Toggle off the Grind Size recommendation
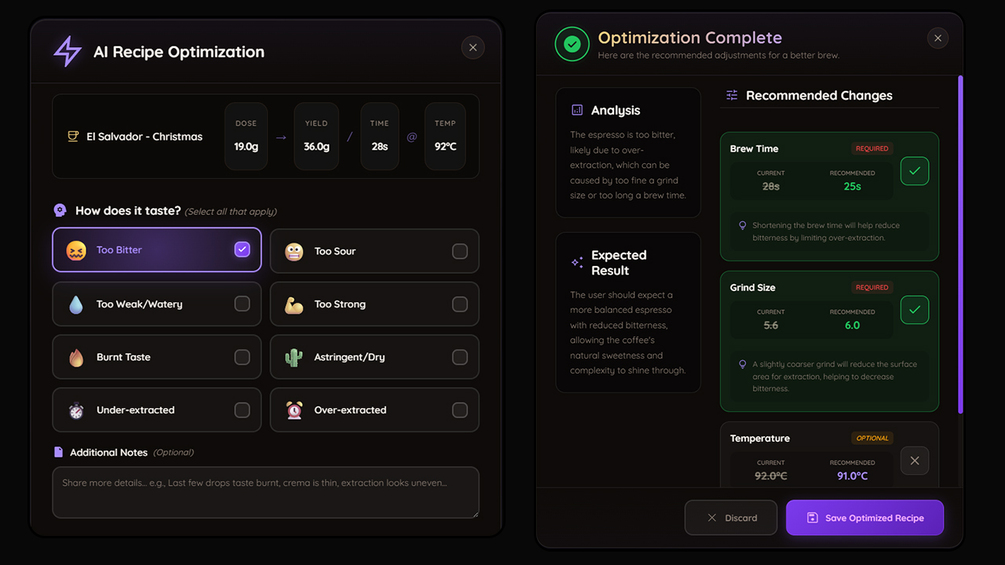 coord(914,310)
